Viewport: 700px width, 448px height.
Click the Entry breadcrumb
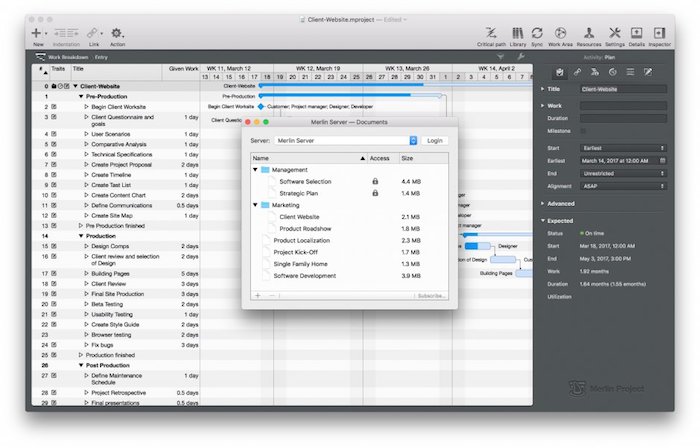tap(101, 57)
